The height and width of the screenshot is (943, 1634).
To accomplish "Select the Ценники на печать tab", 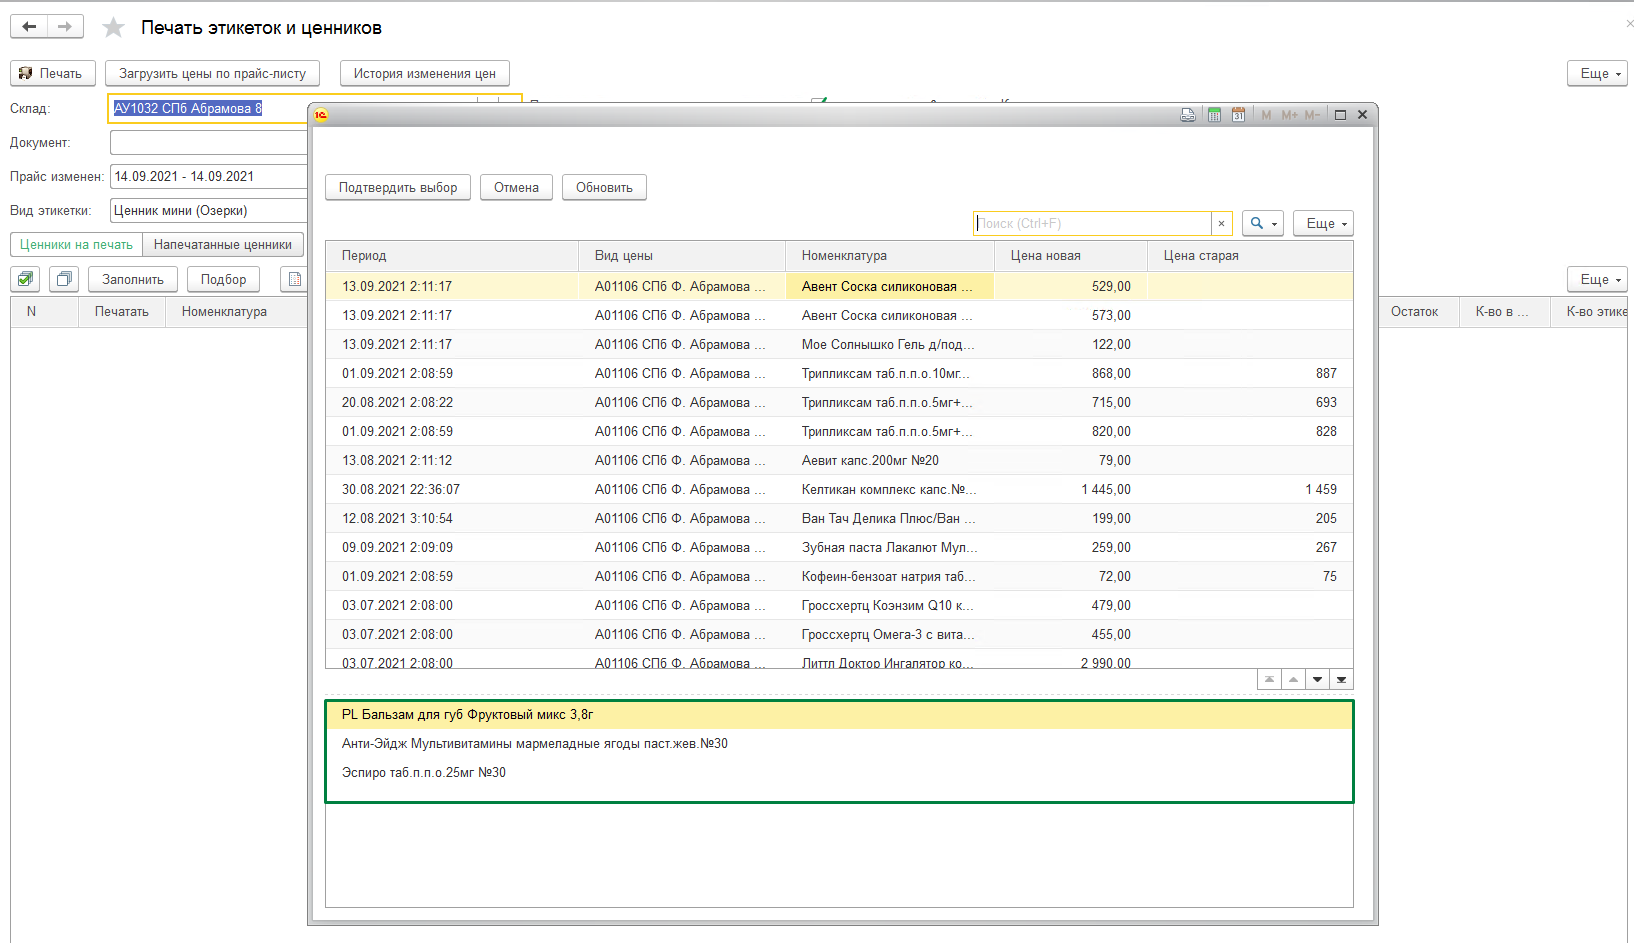I will (76, 245).
